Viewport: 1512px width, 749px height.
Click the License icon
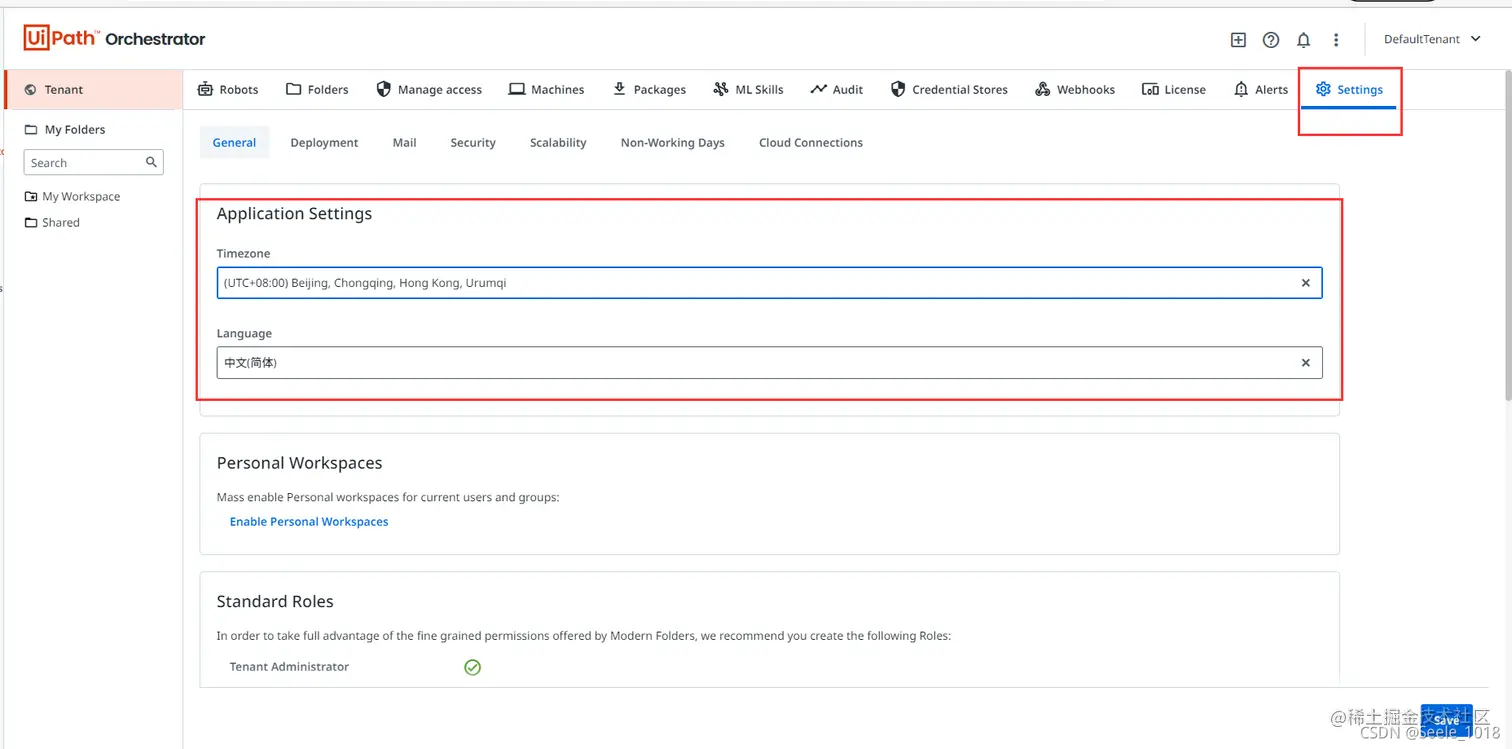pyautogui.click(x=1150, y=89)
